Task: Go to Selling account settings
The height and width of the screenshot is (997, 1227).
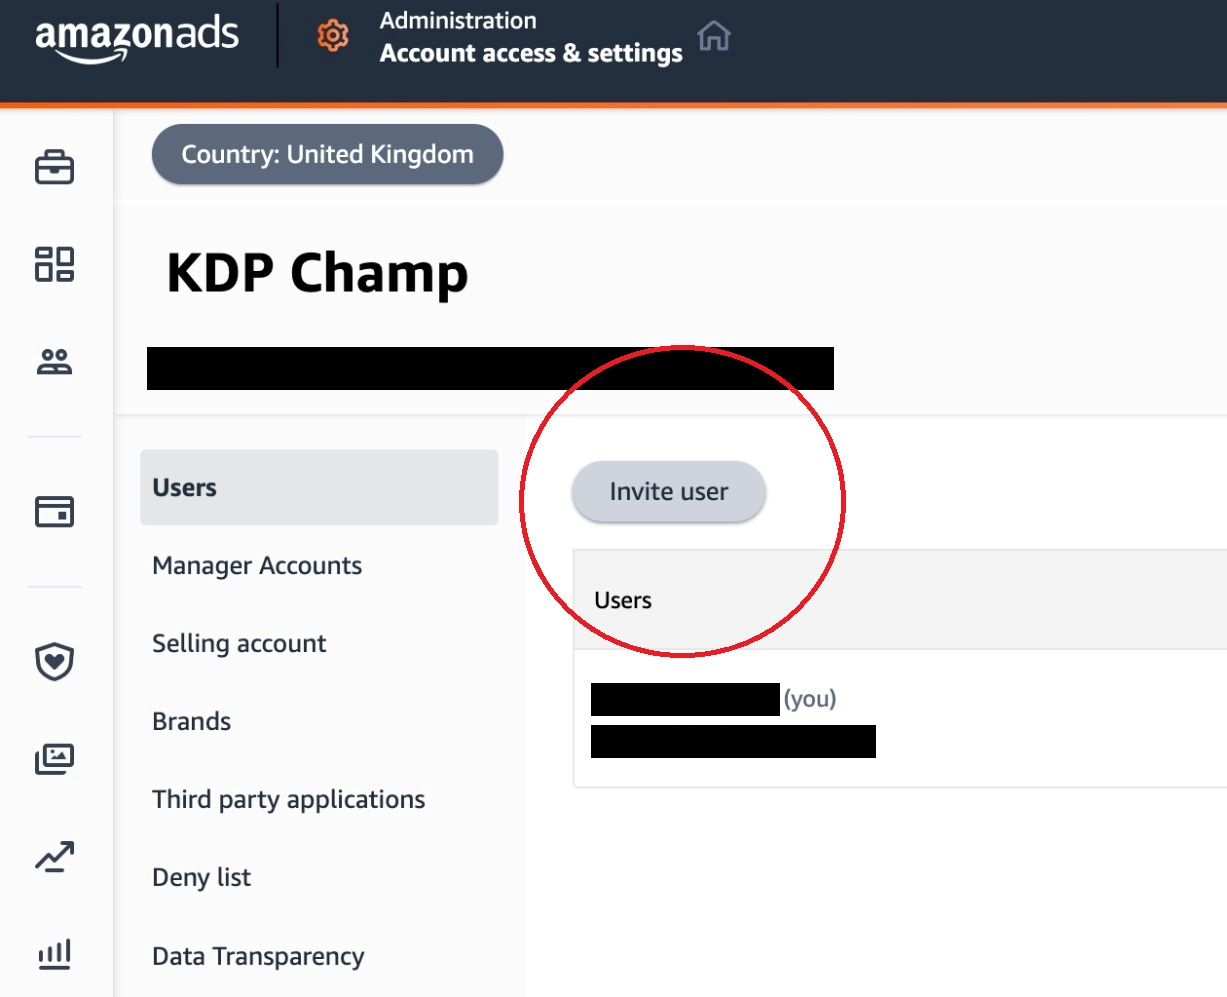Action: tap(239, 643)
